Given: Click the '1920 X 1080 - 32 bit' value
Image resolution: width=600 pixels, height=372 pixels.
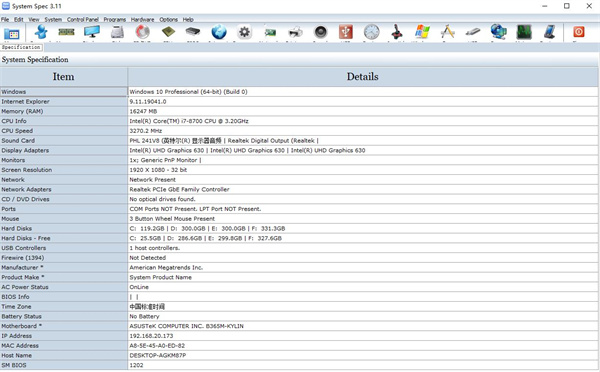Looking at the screenshot, I should tap(158, 170).
